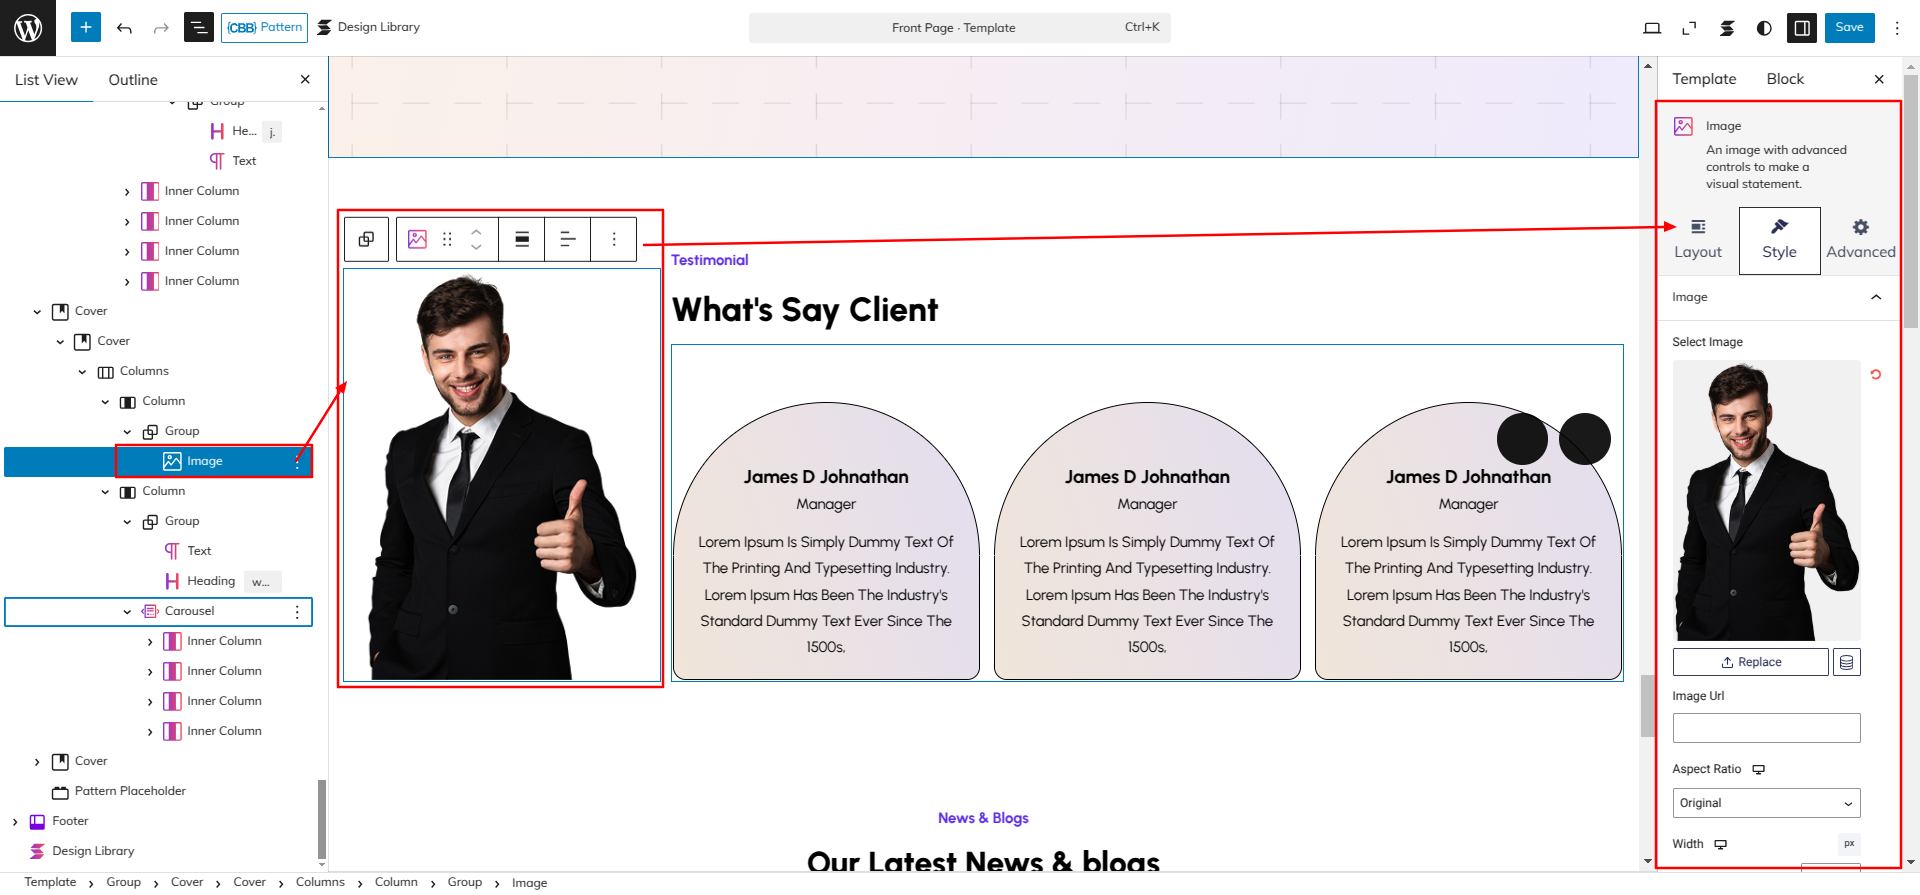Click the News & Blogs label
Image resolution: width=1920 pixels, height=895 pixels.
pos(983,818)
